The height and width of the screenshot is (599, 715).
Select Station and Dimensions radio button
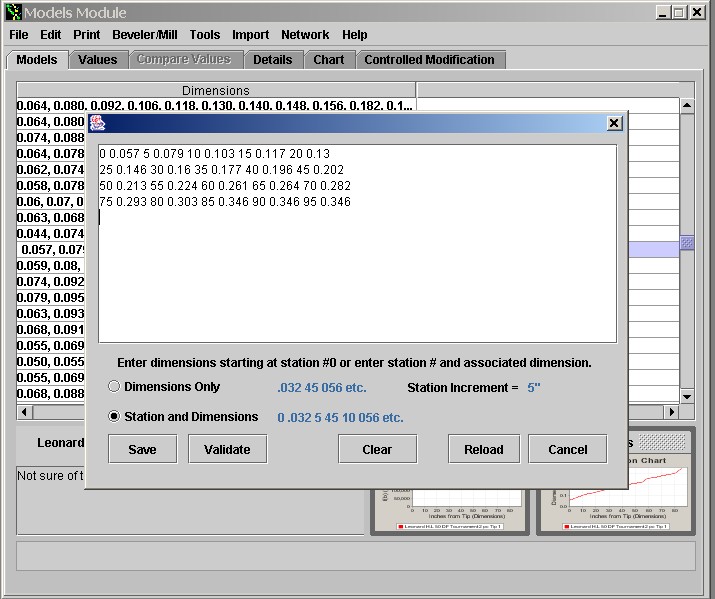click(x=114, y=417)
